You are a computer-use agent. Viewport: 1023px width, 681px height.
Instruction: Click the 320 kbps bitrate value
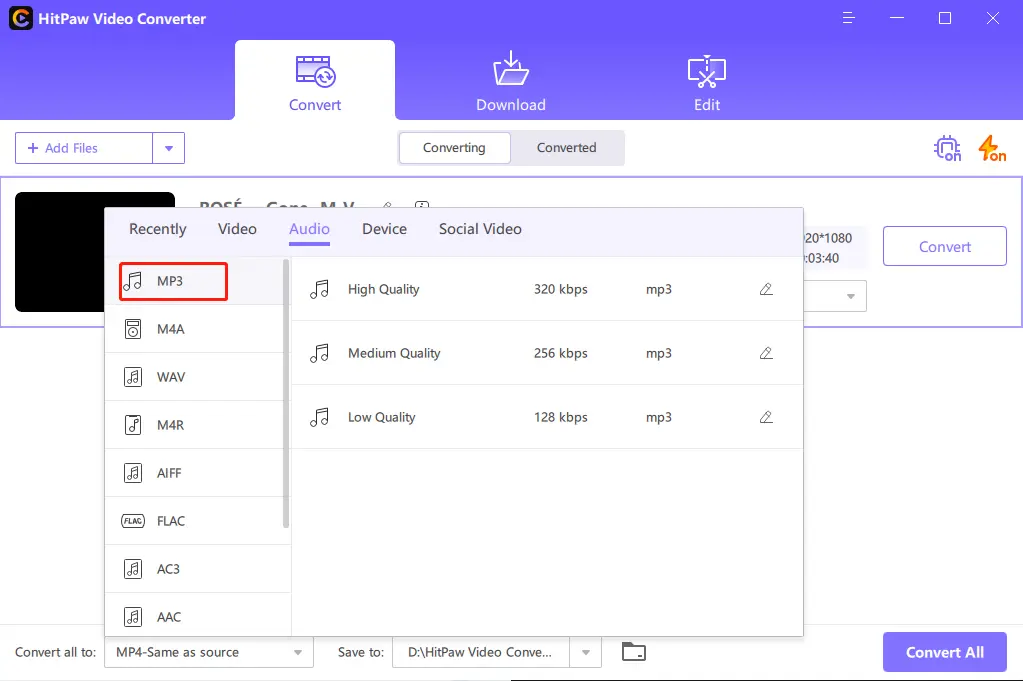point(560,289)
